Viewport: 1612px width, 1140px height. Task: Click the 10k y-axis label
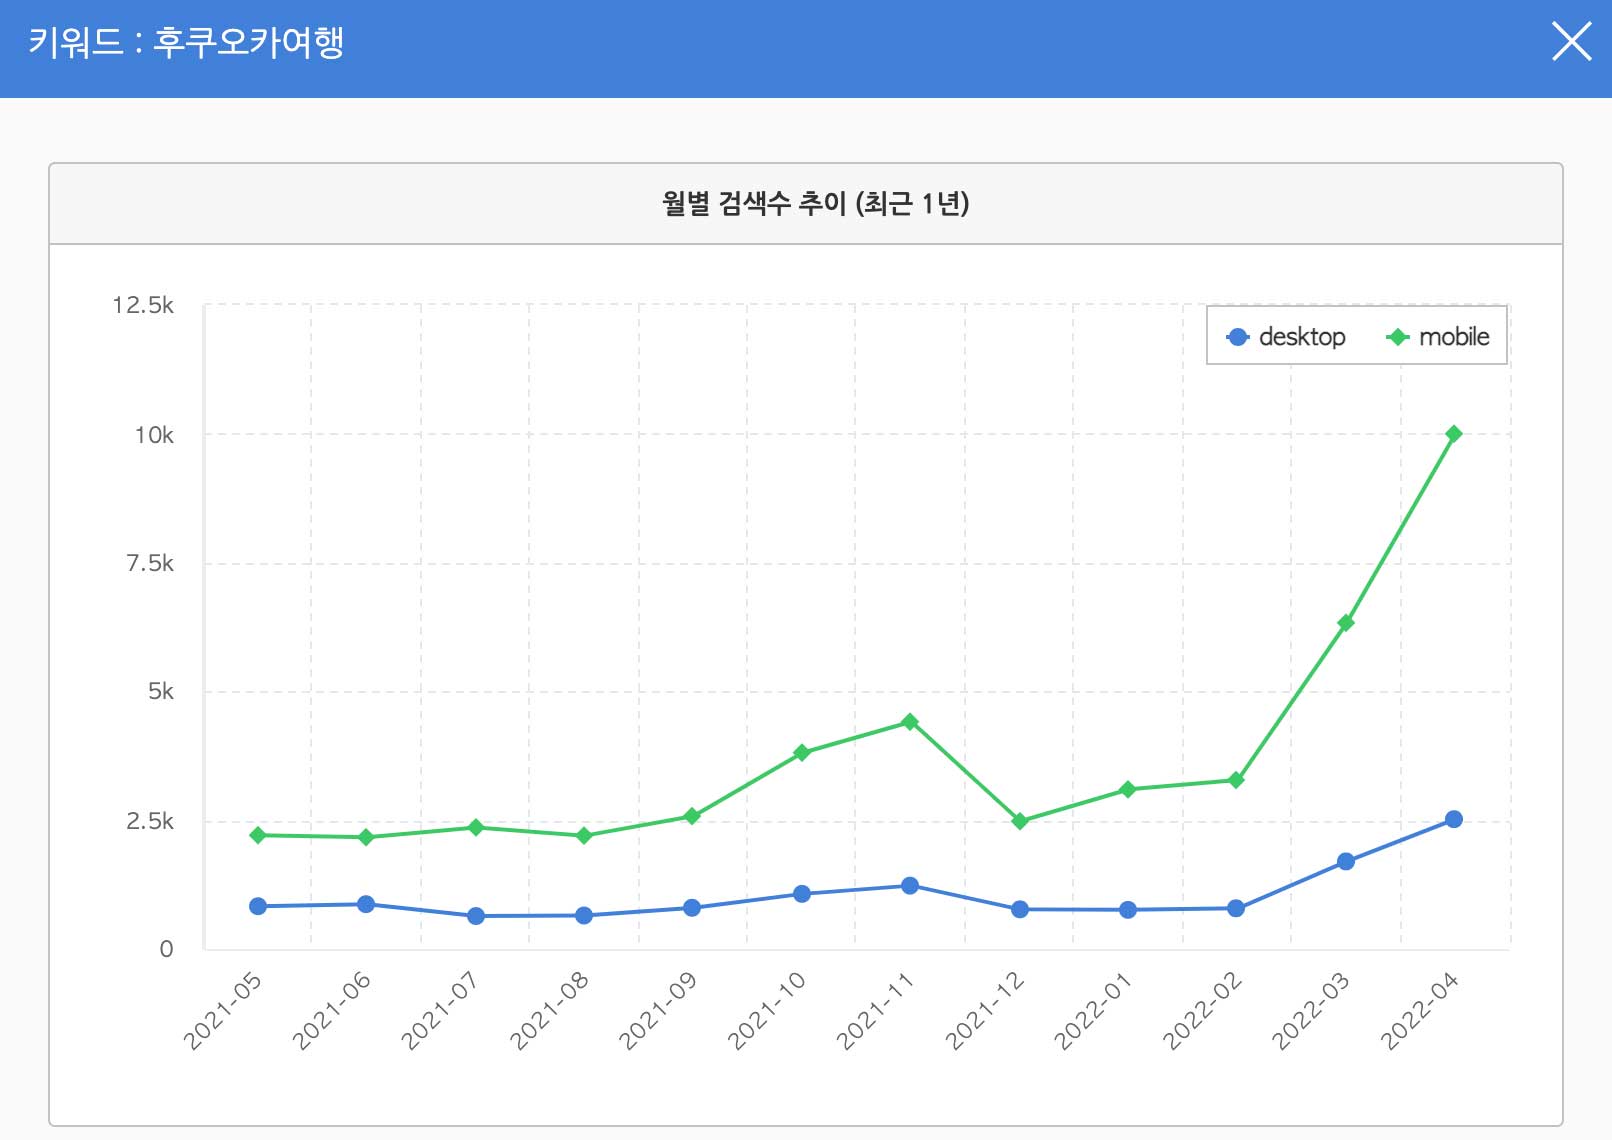tap(154, 435)
